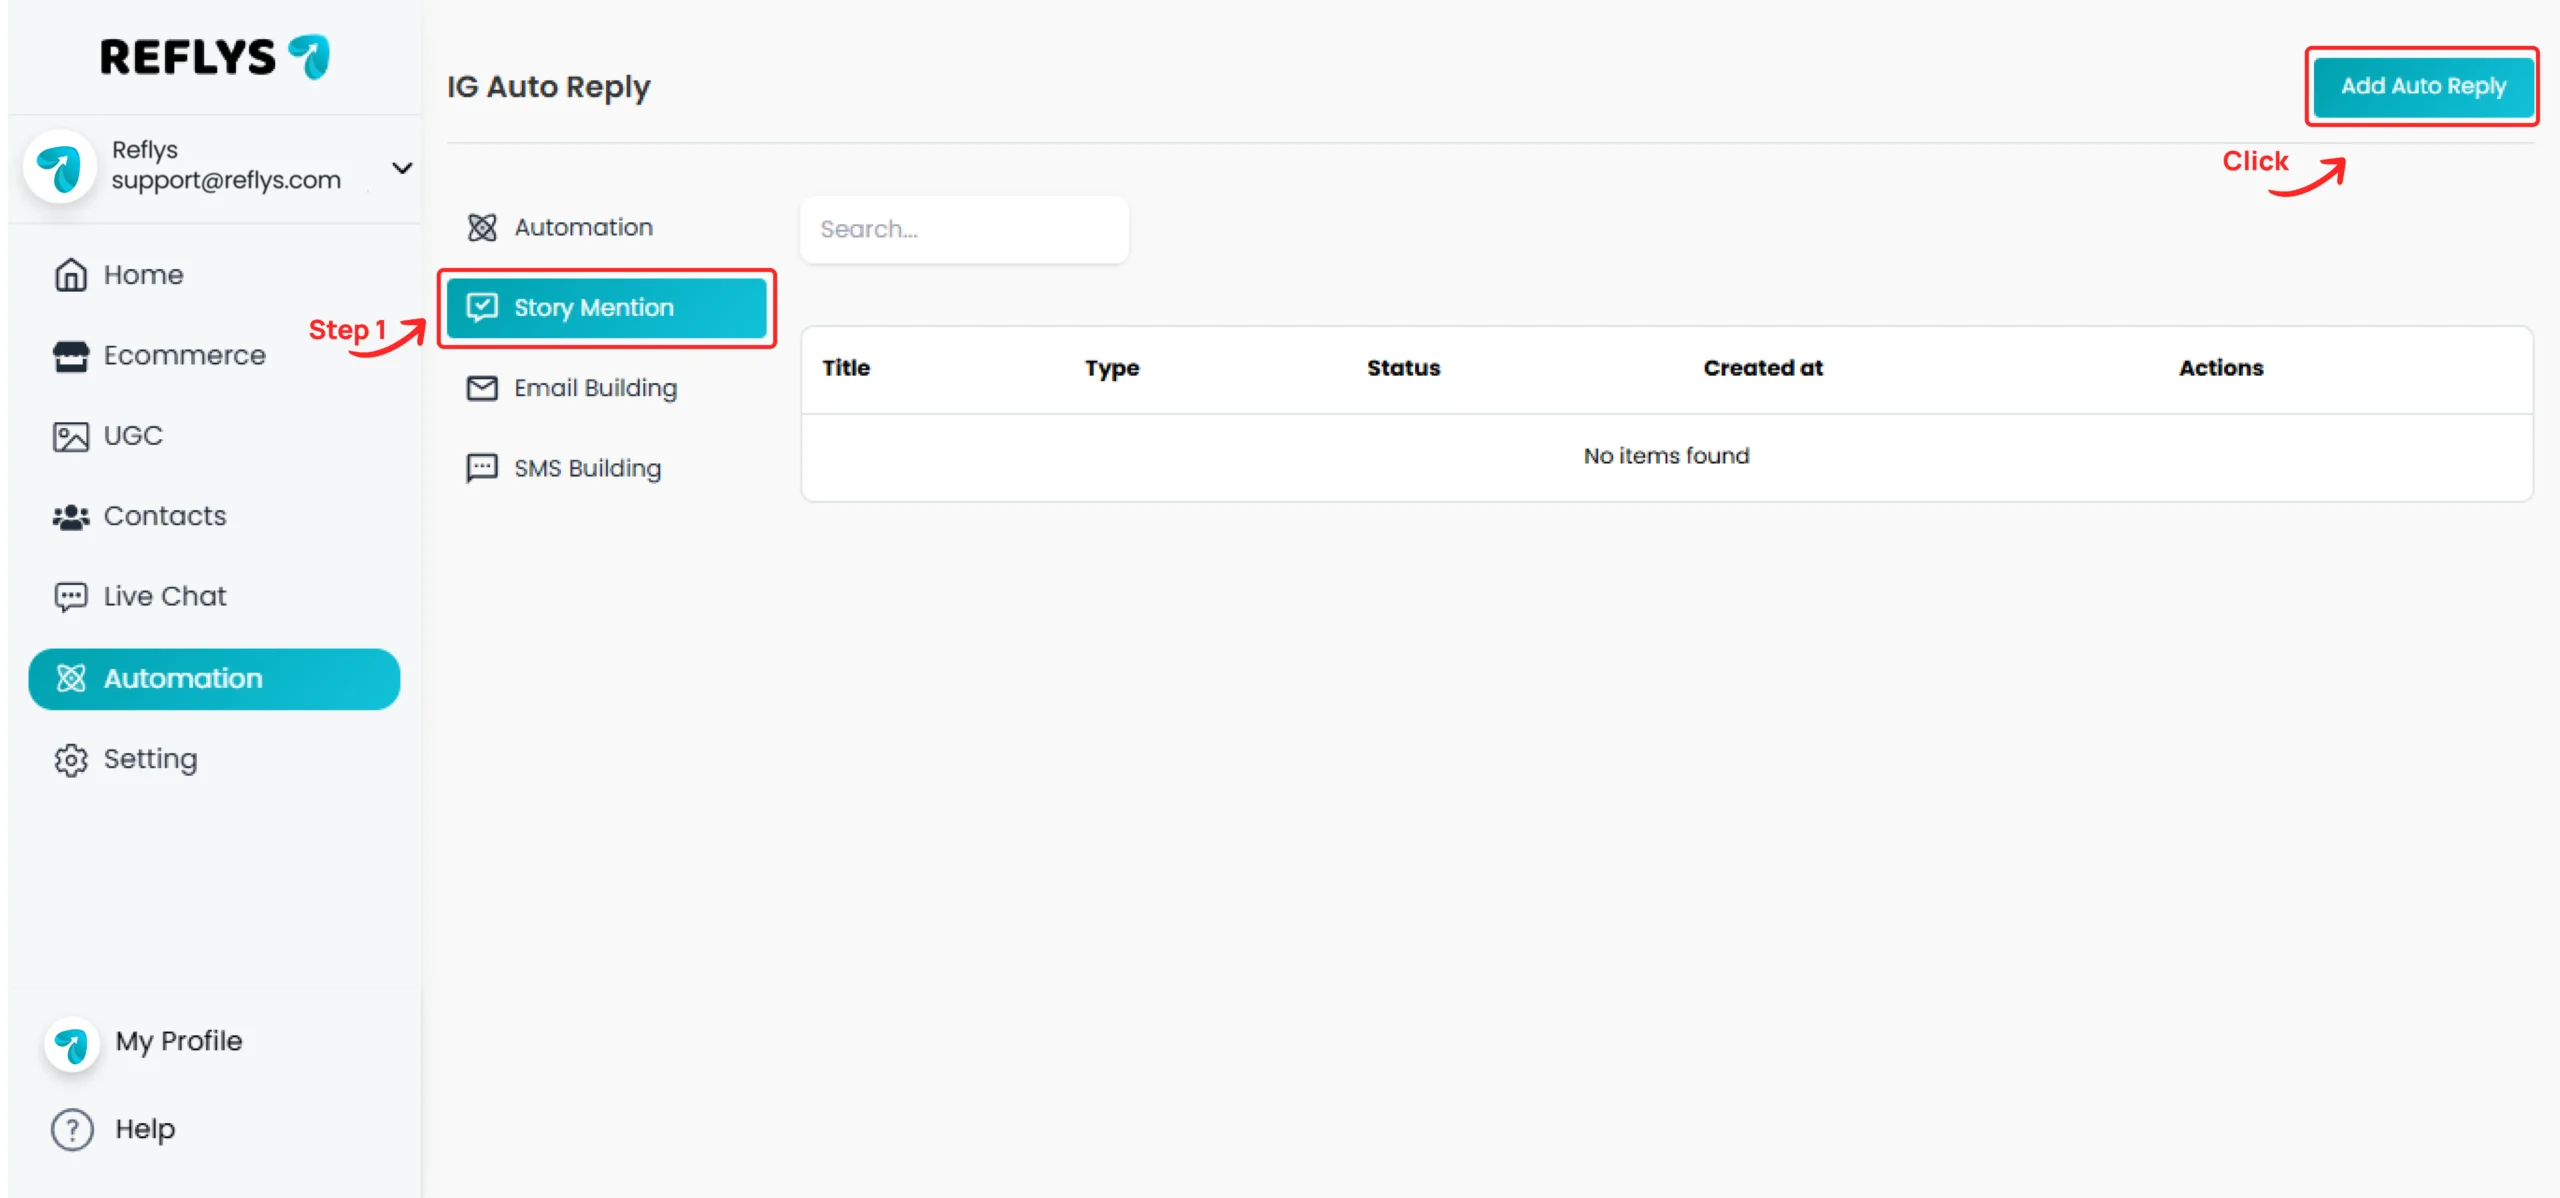
Task: Open Contacts via the people icon
Action: pos(70,517)
